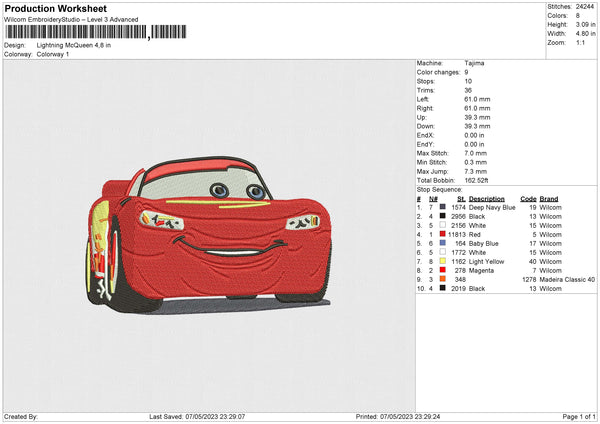Click the Baby Blue color swatch
This screenshot has height=424, width=600.
coord(442,243)
